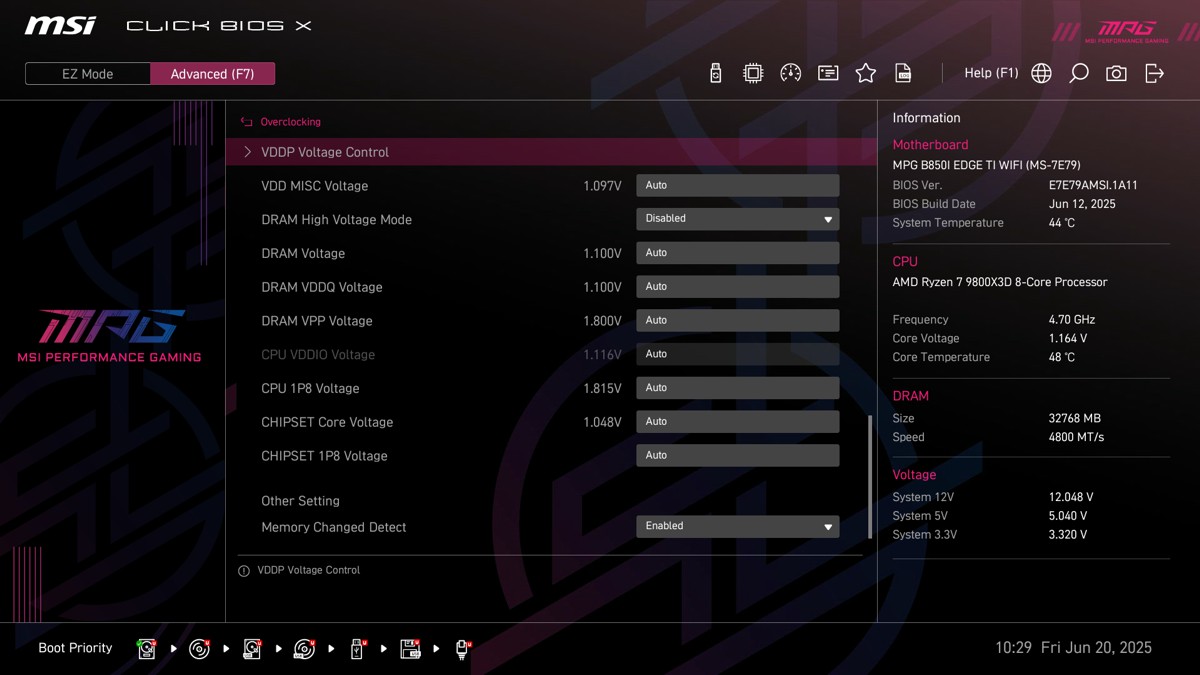Switch to EZ Mode
The width and height of the screenshot is (1200, 675).
click(88, 74)
